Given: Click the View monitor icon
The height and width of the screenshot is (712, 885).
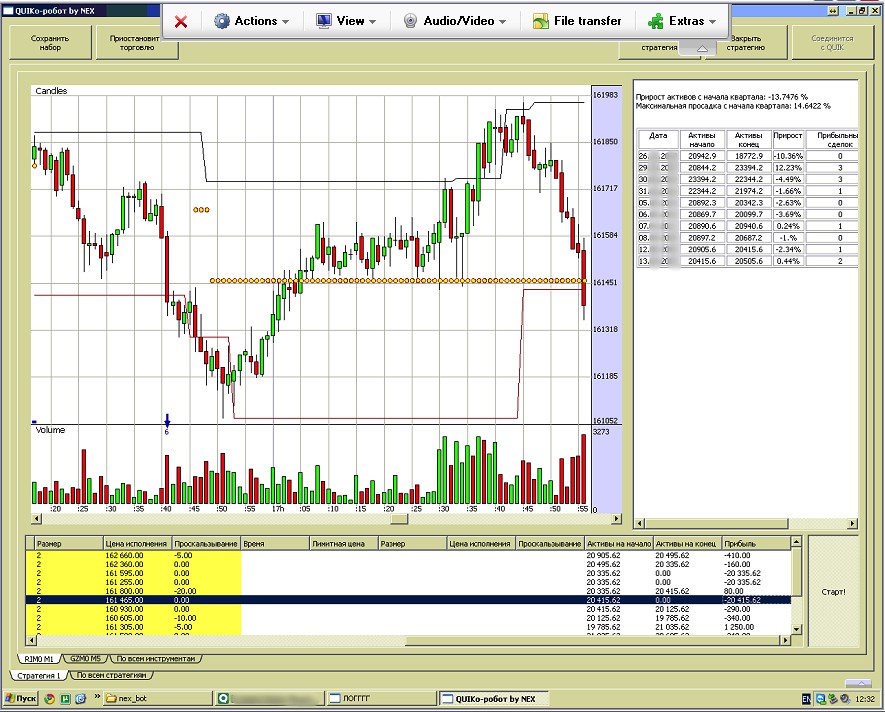Looking at the screenshot, I should pos(323,21).
